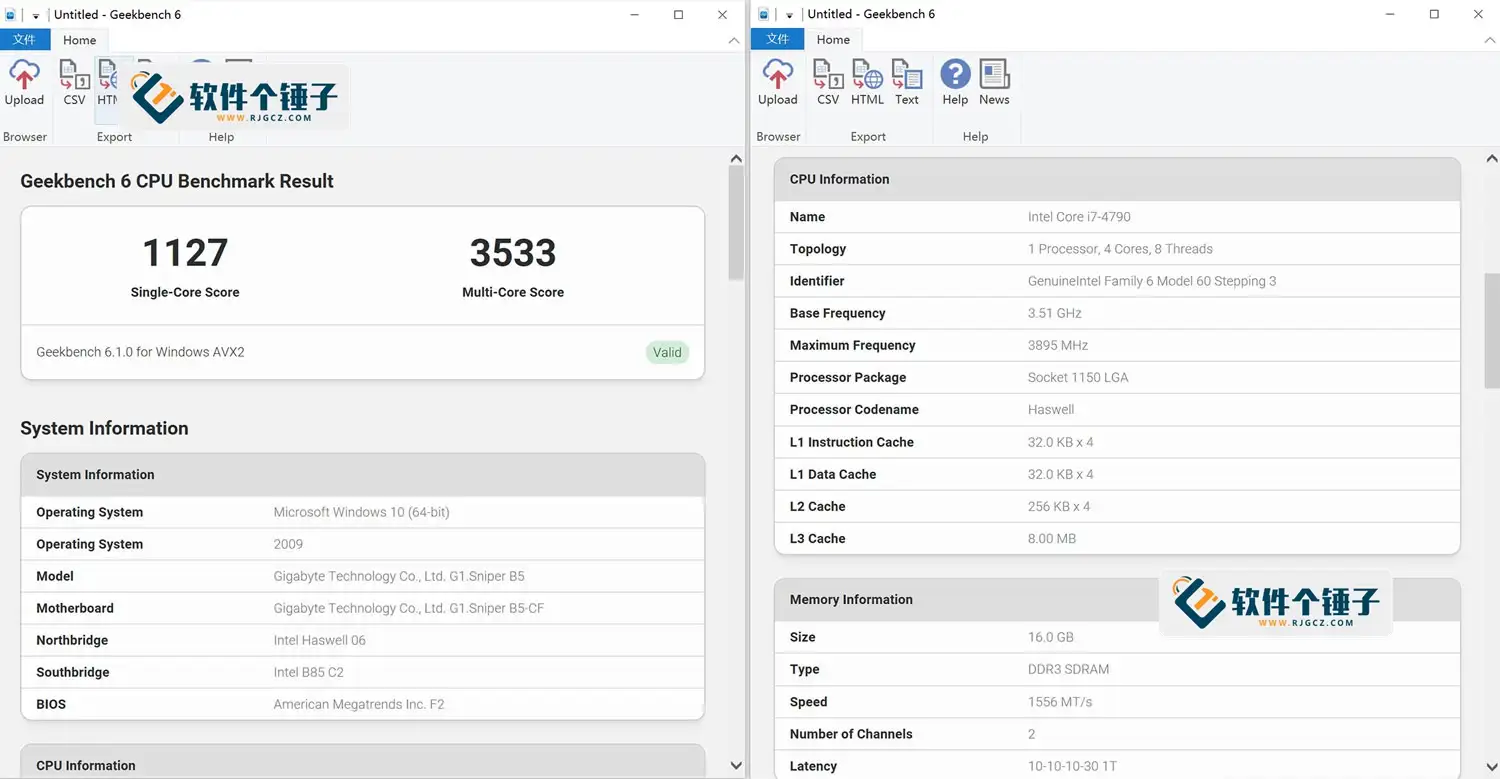
Task: Click the right window's title bar app icon
Action: (765, 15)
